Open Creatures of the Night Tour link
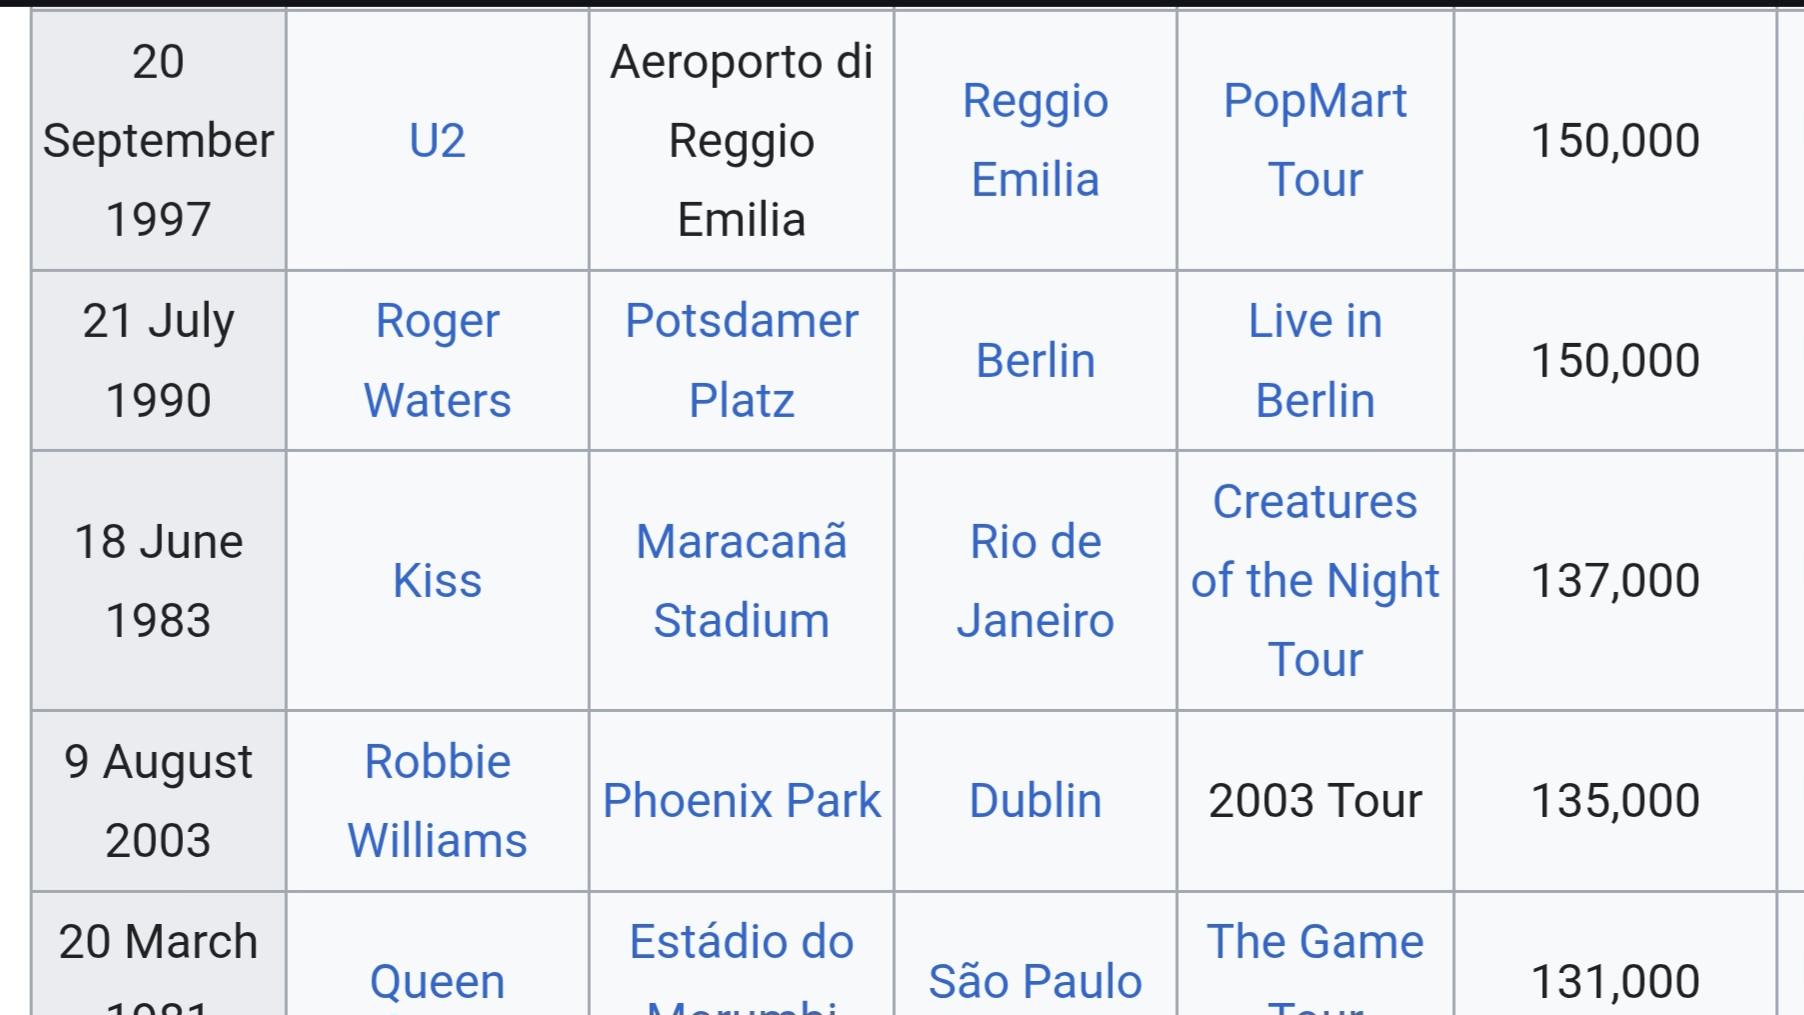Viewport: 1804px width, 1015px height. point(1314,581)
